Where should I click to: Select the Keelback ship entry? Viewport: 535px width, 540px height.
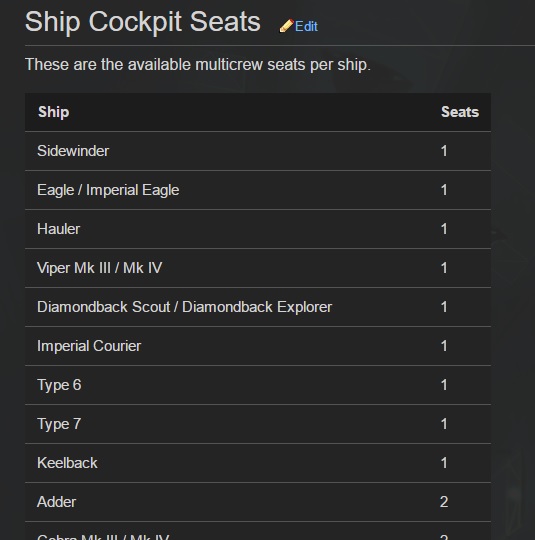[67, 463]
